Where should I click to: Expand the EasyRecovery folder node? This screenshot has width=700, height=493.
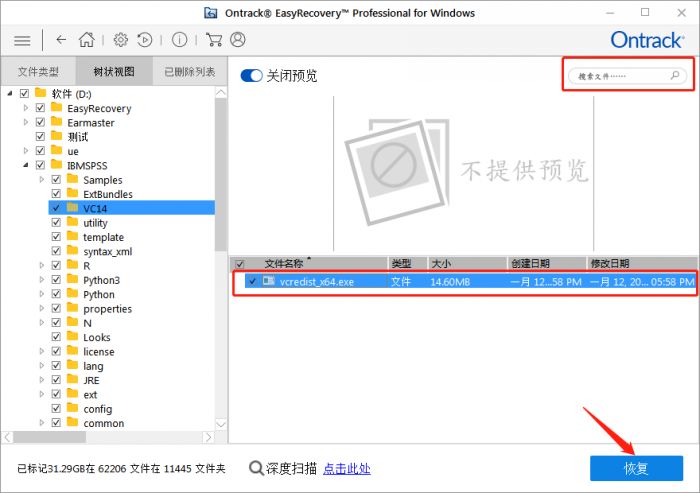coord(26,108)
